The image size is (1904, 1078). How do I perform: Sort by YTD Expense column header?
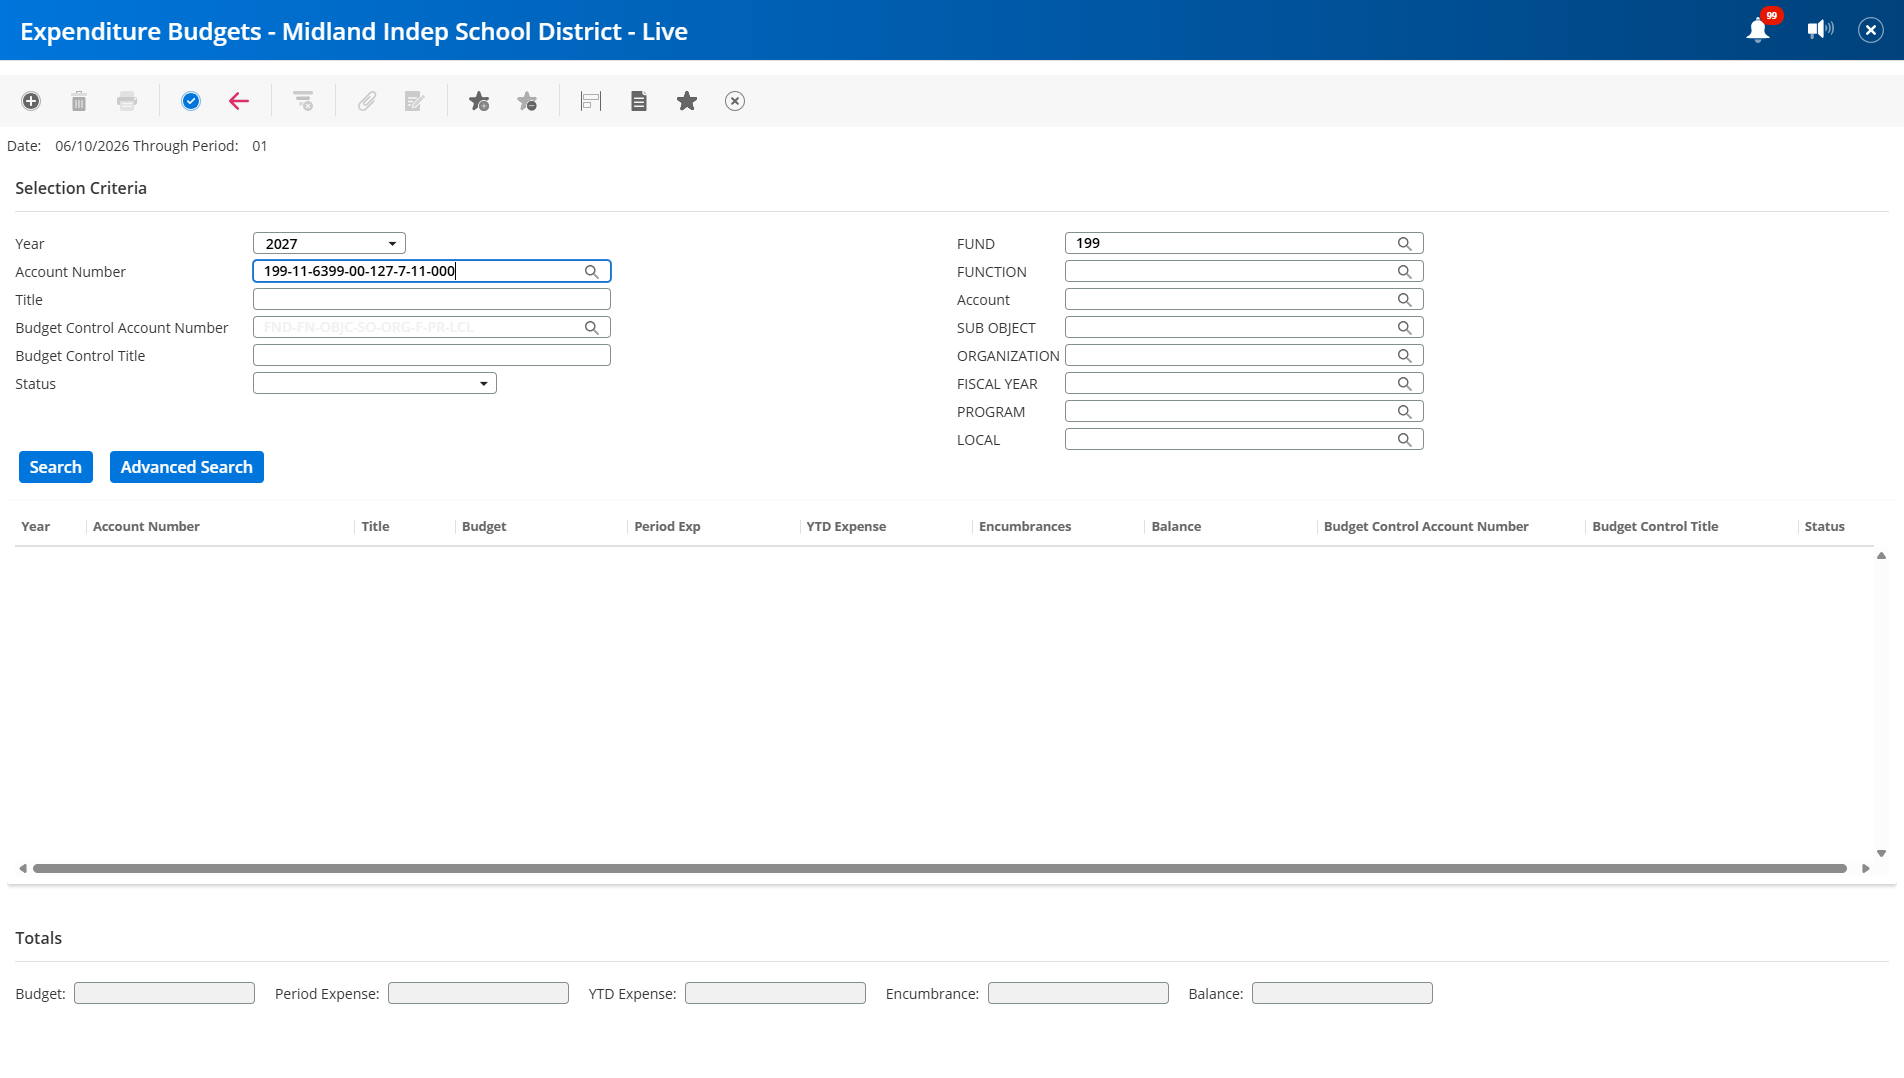(x=846, y=527)
